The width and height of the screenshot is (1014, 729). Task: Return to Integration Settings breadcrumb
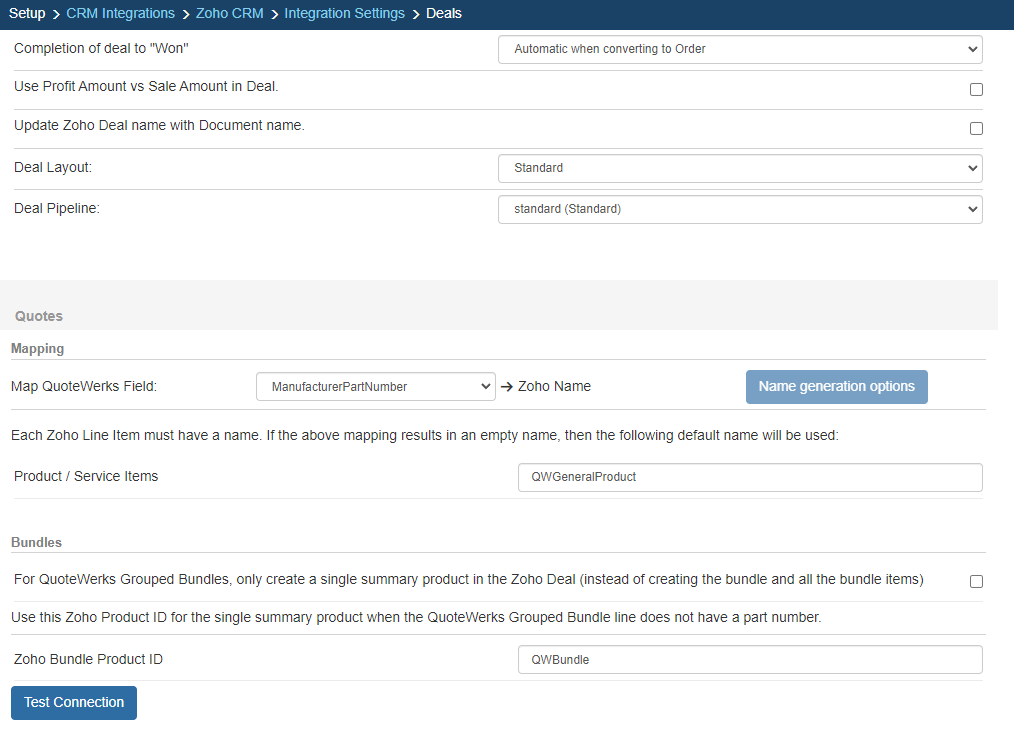click(x=344, y=14)
